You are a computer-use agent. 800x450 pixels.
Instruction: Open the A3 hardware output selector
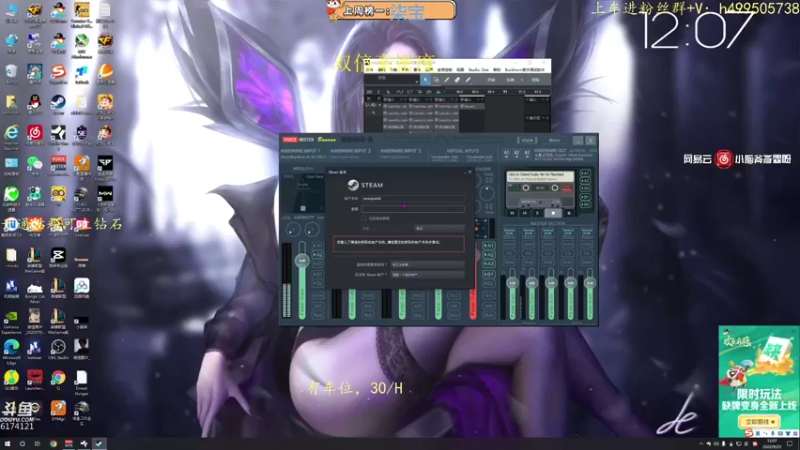click(x=527, y=153)
